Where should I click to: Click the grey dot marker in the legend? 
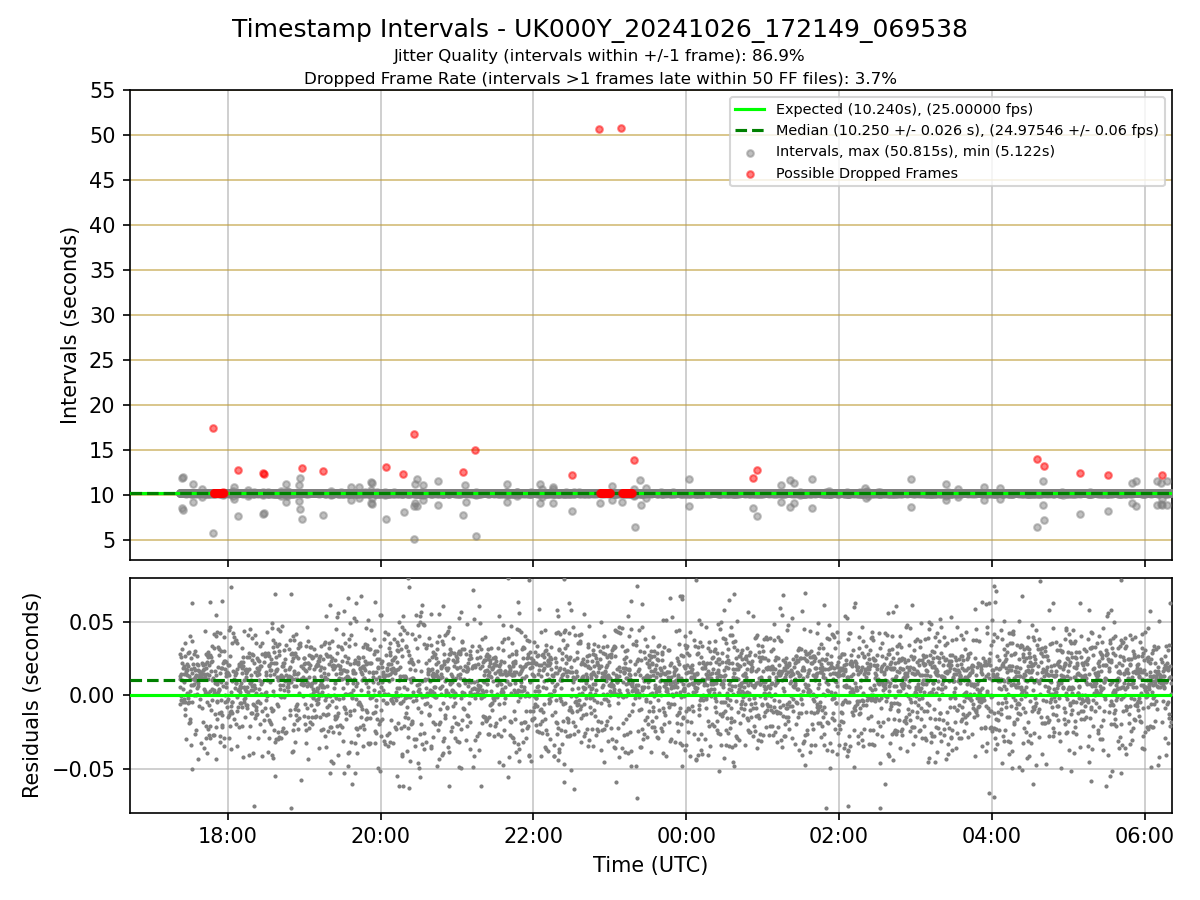[751, 152]
